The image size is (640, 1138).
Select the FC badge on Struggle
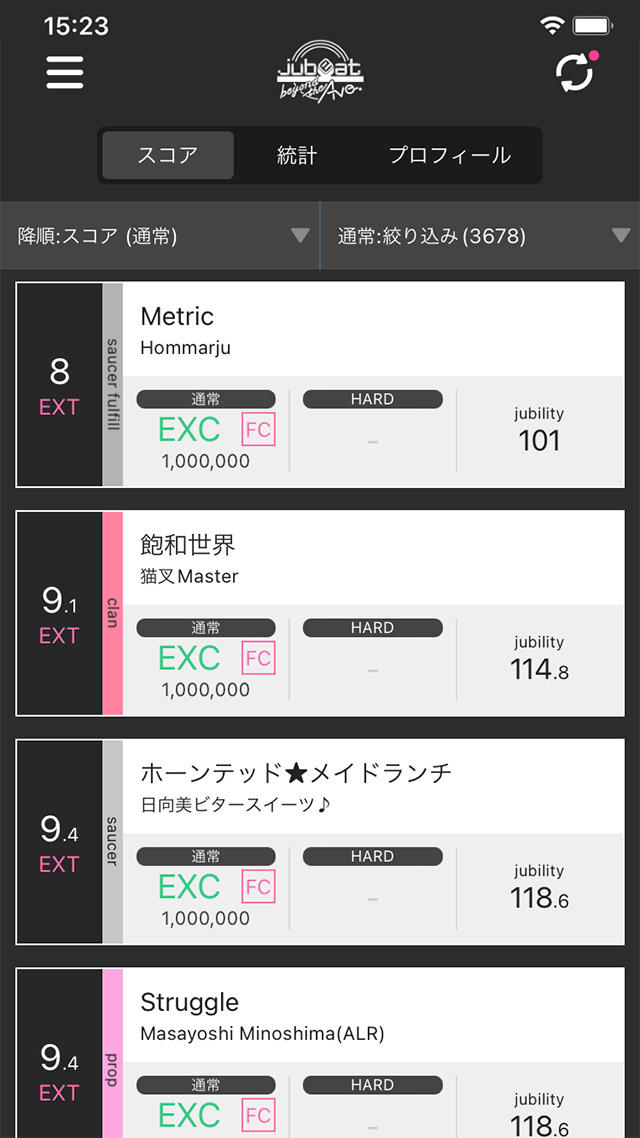click(x=258, y=1115)
